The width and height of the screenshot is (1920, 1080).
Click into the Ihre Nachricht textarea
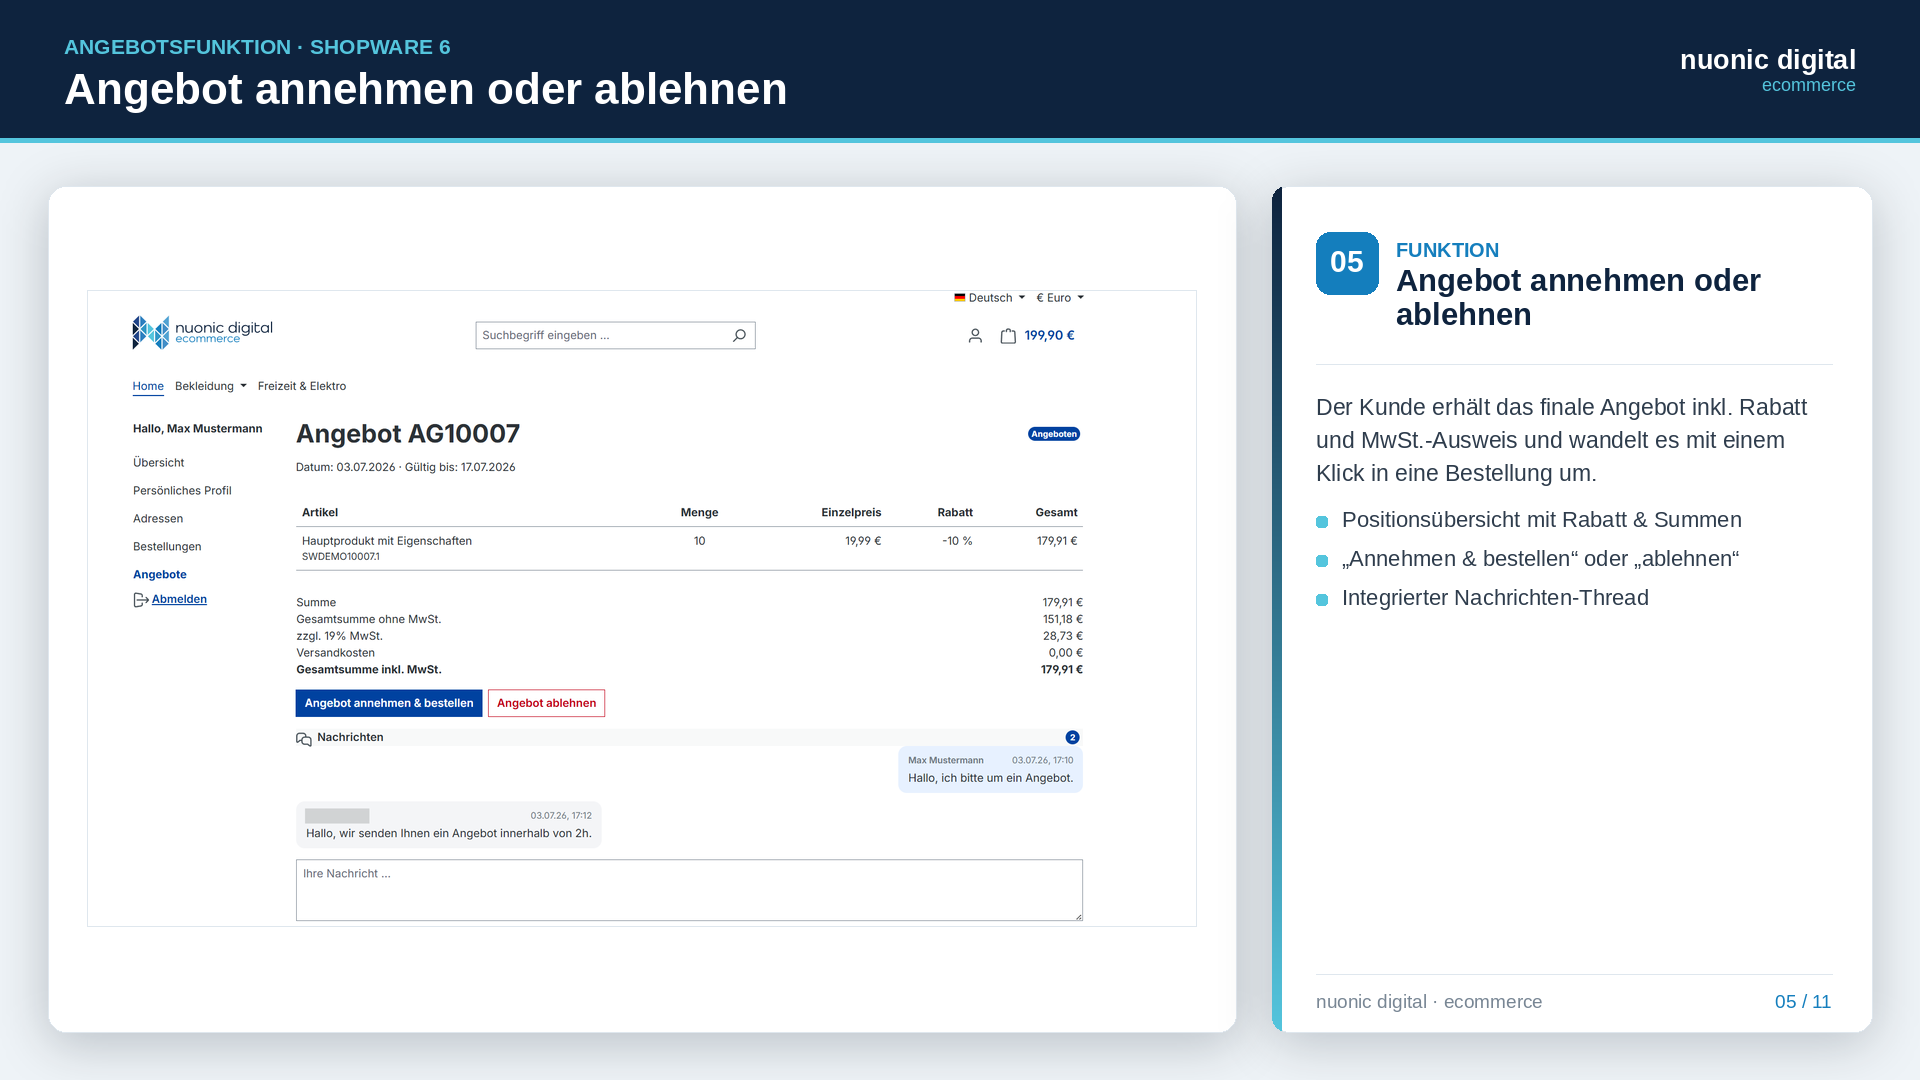(689, 890)
